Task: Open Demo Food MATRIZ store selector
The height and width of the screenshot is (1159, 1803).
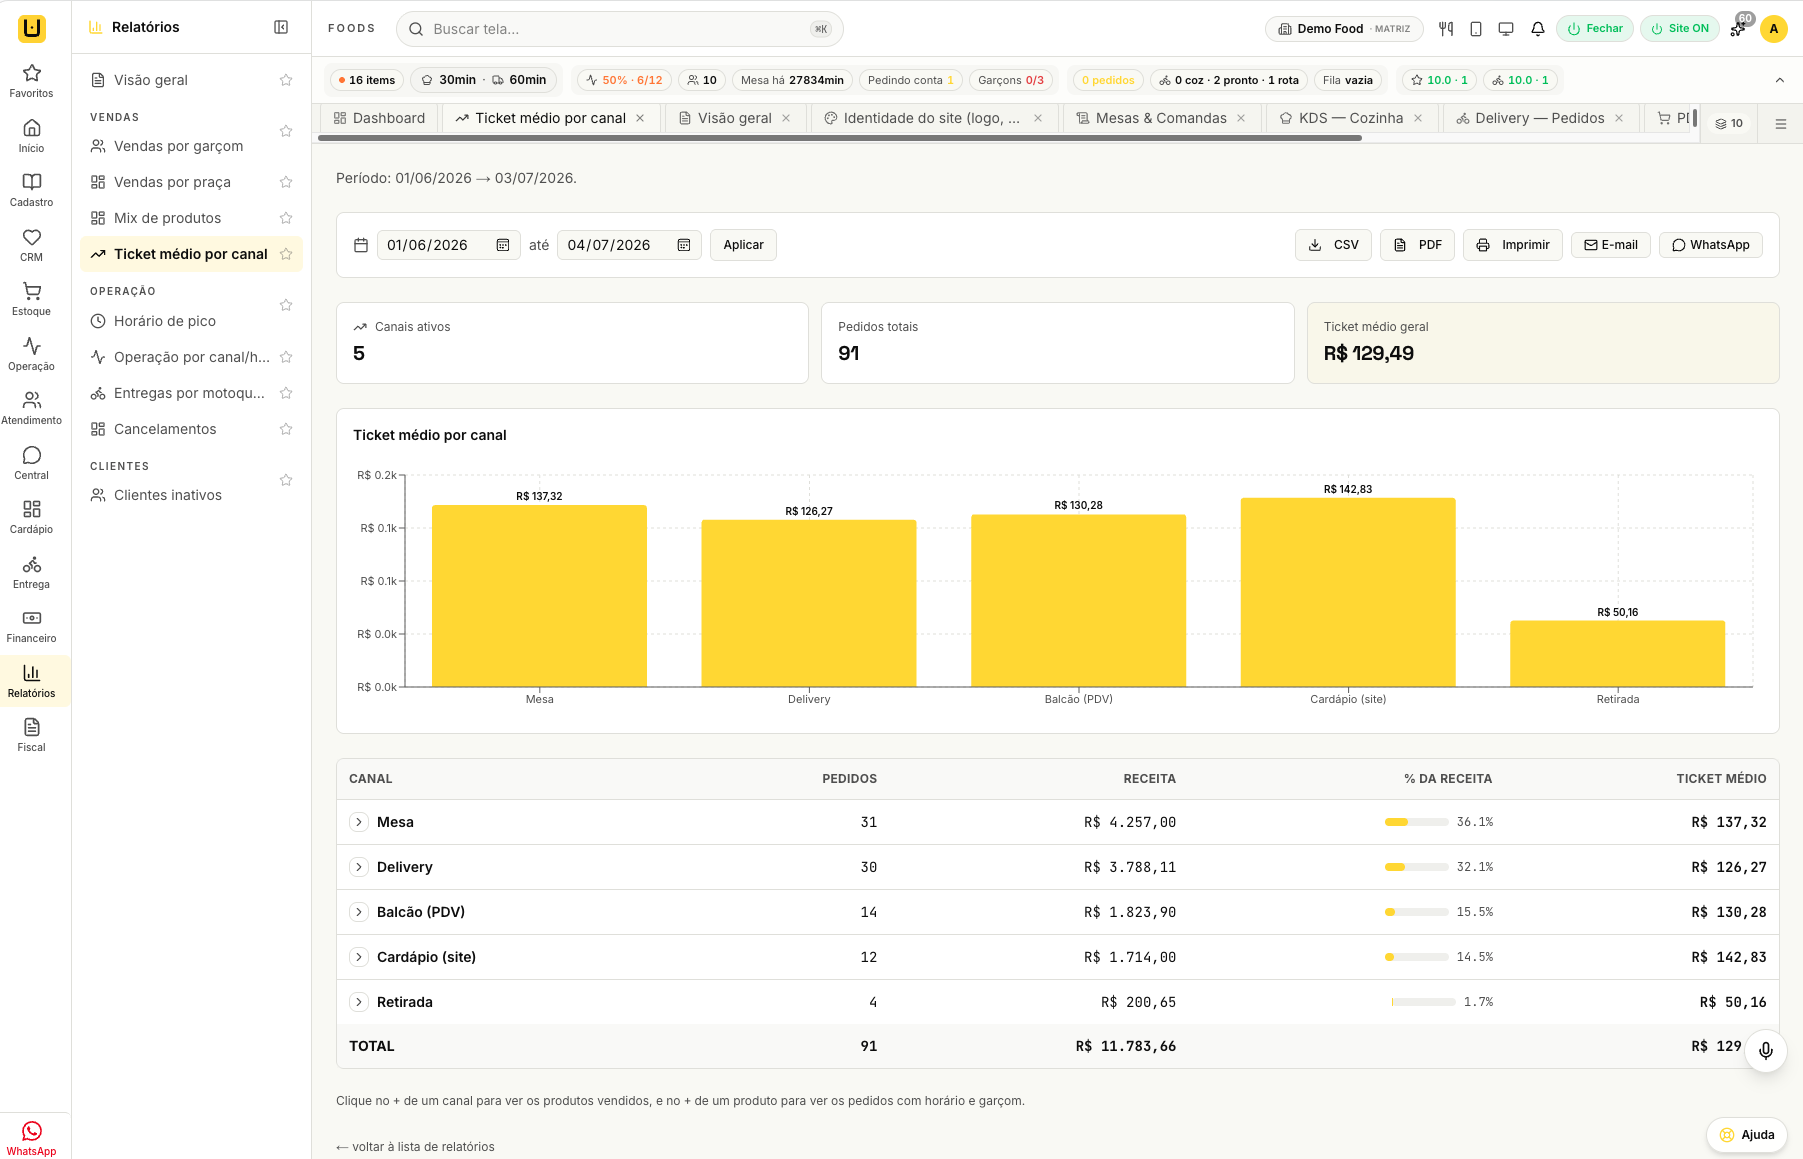Action: [1344, 29]
